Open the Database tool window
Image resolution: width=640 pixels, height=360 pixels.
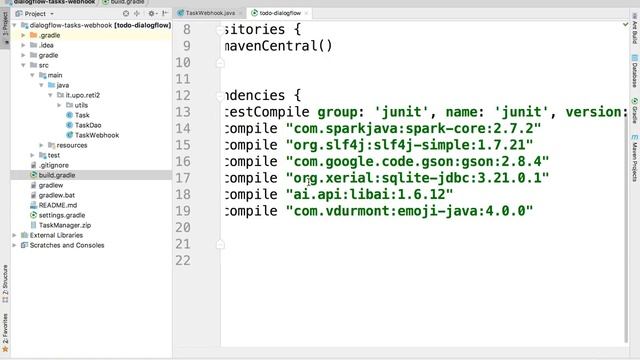635,72
